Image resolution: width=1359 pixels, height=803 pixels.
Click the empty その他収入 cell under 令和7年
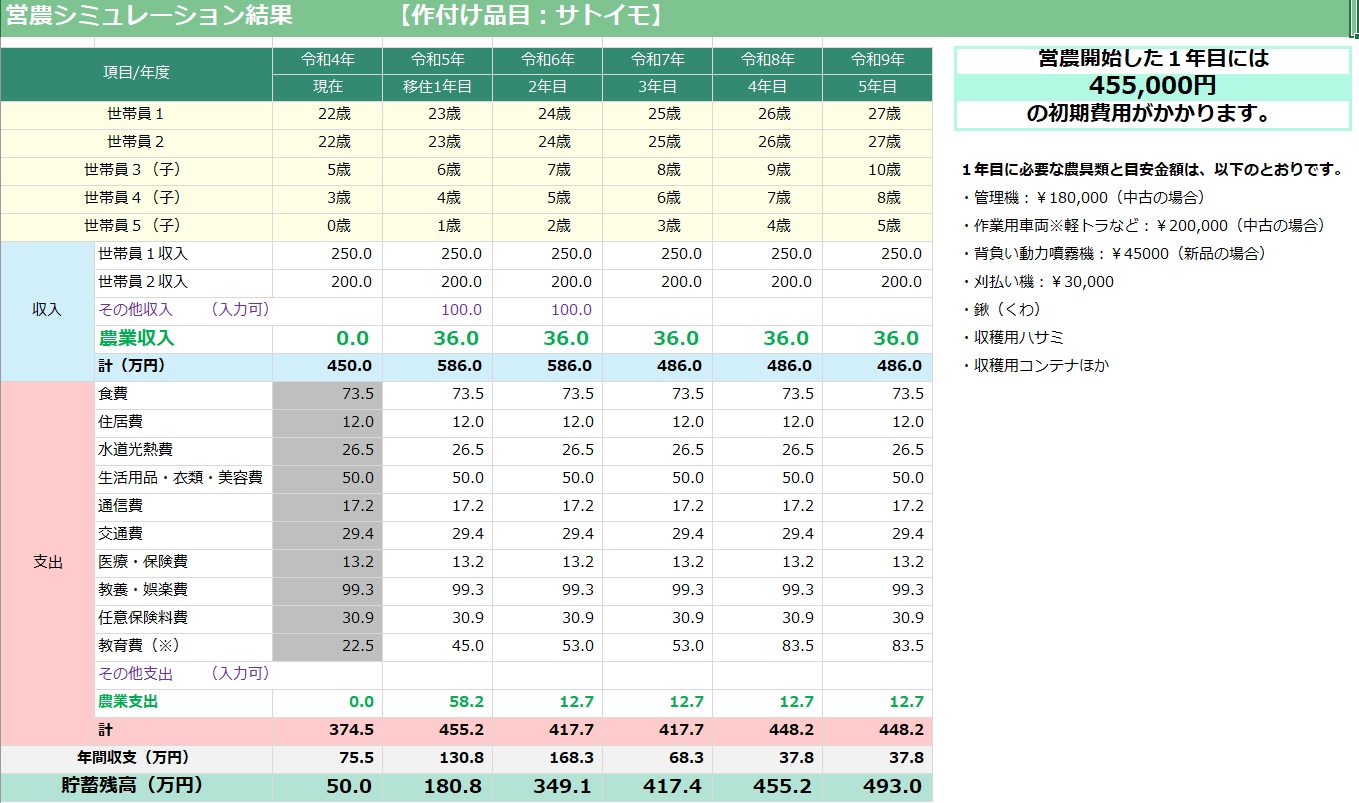pos(657,310)
